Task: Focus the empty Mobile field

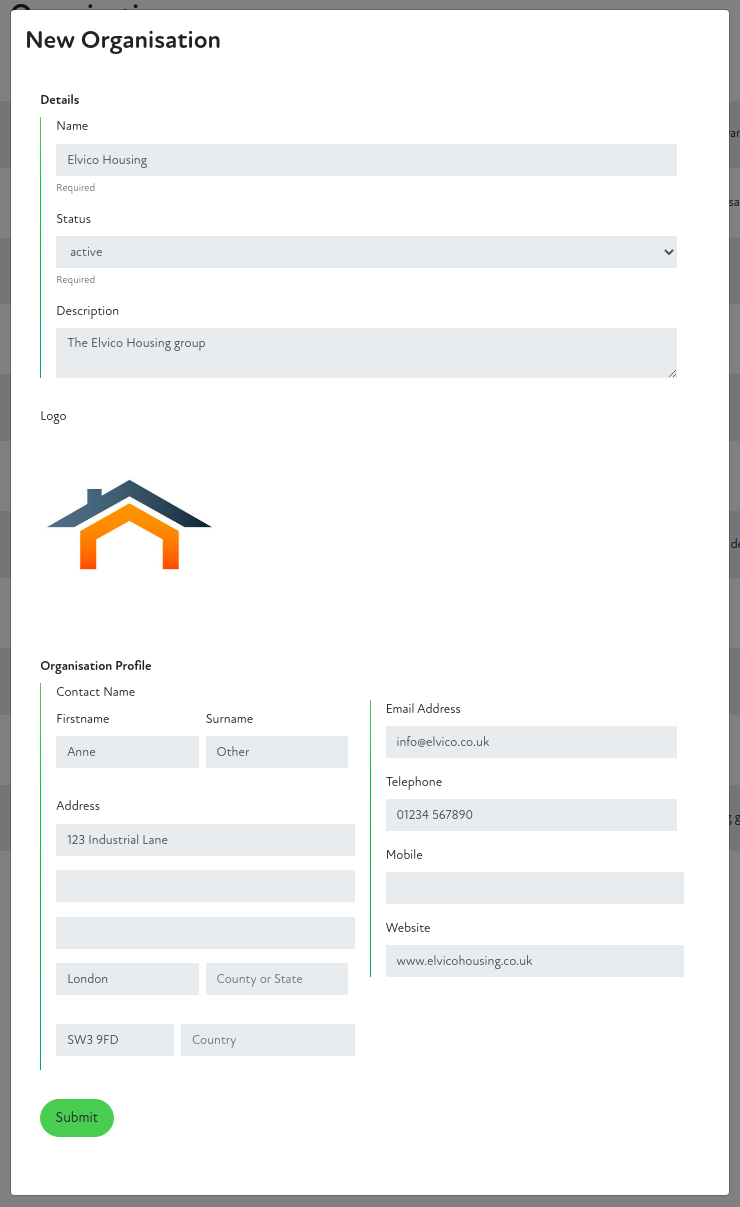Action: [534, 888]
